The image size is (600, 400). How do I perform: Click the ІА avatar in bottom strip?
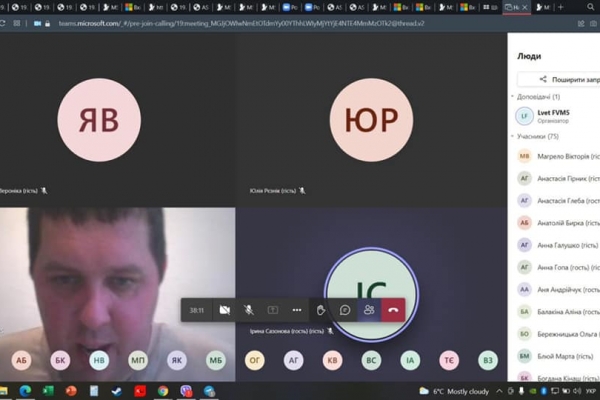click(410, 360)
